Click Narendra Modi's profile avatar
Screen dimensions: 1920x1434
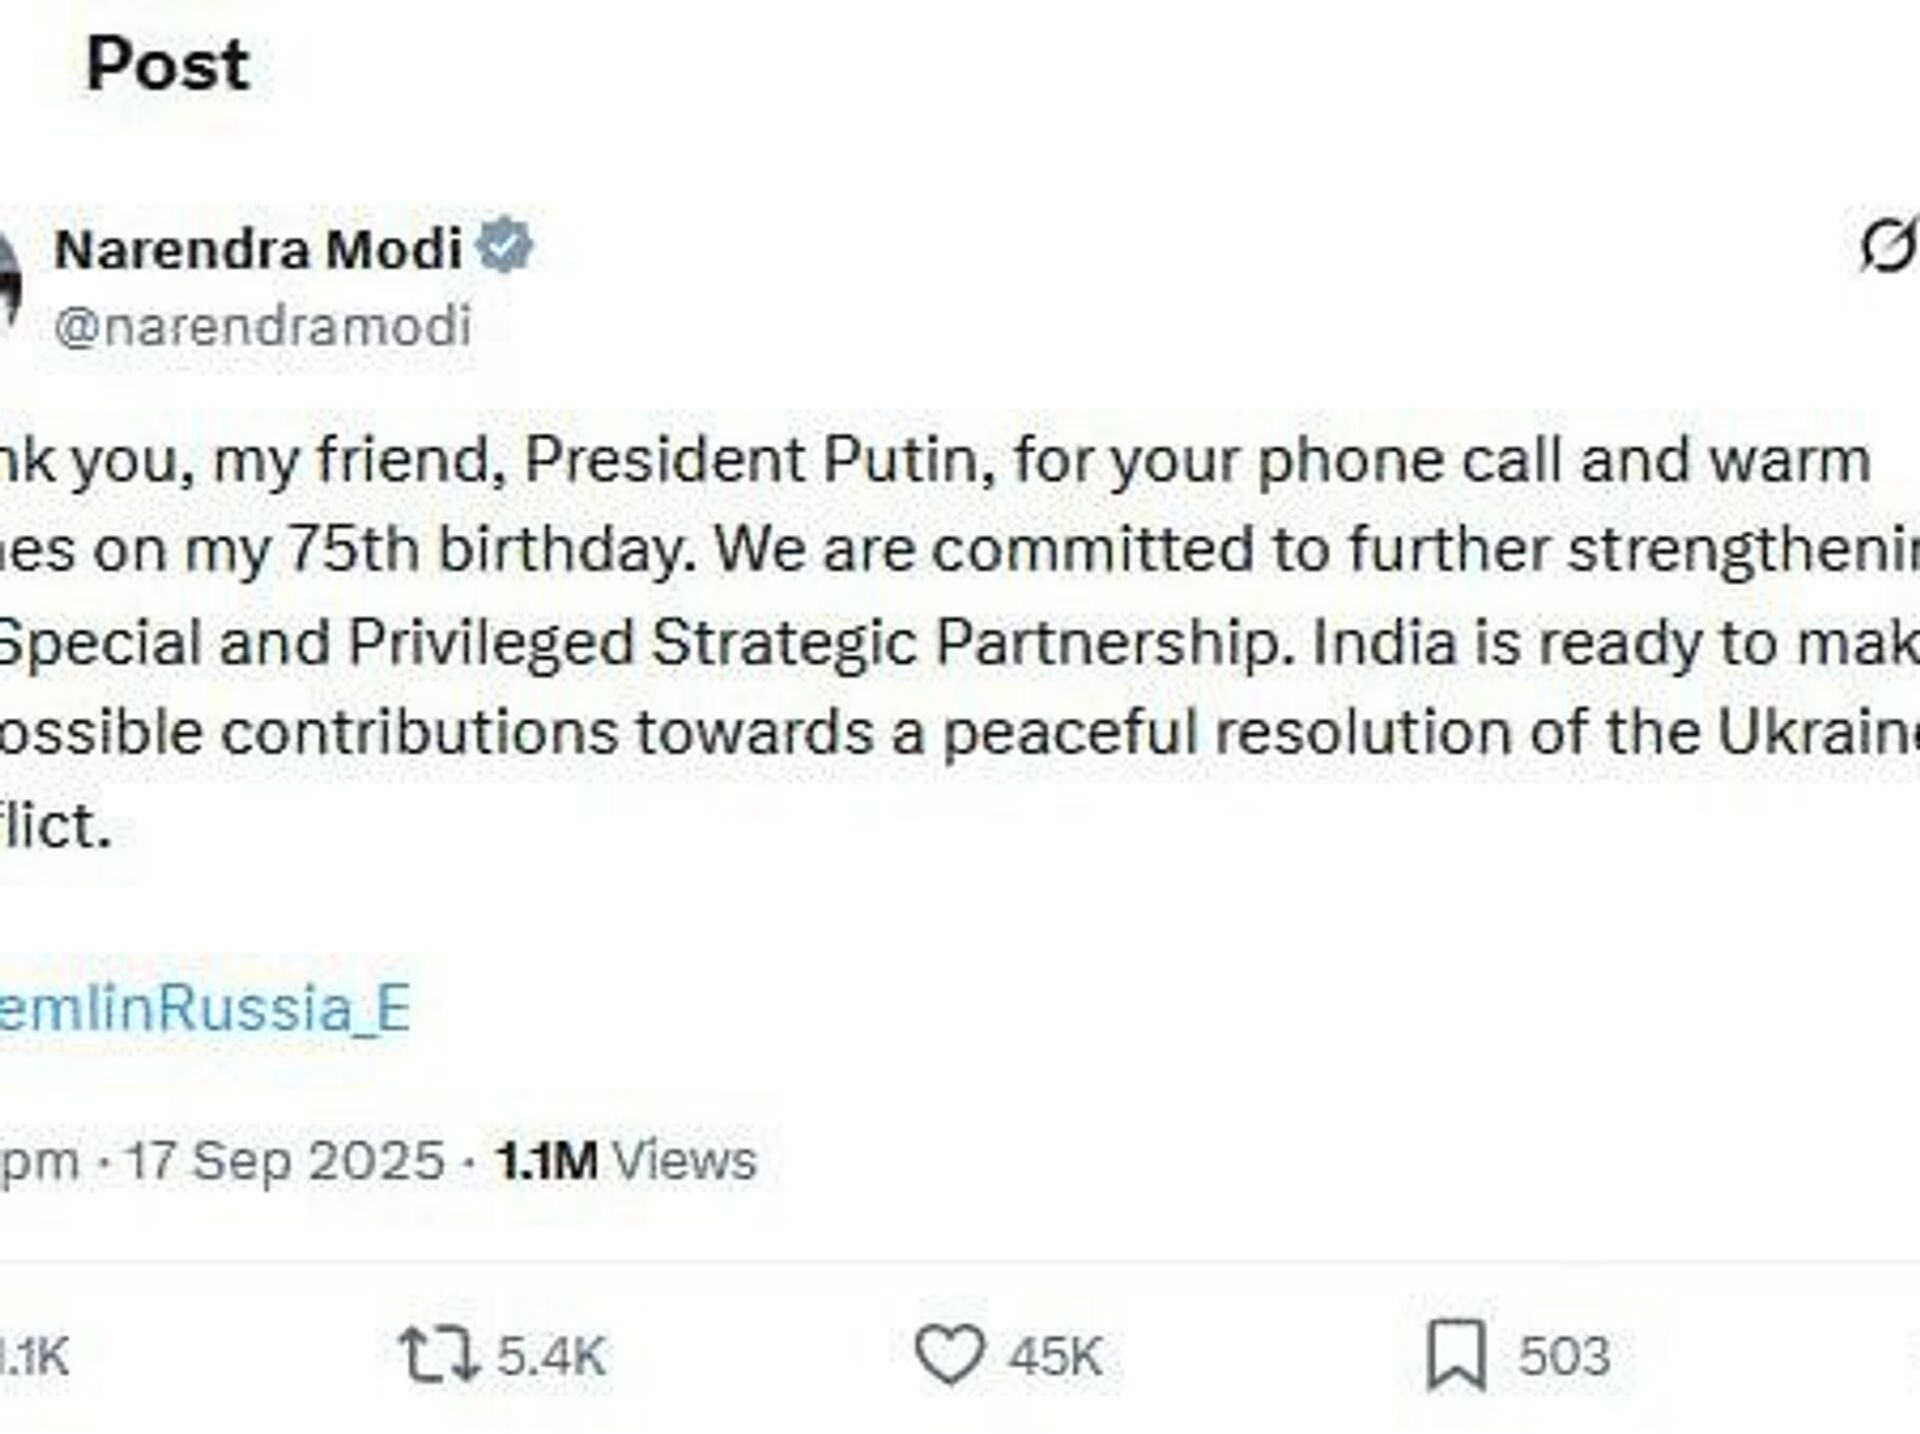pyautogui.click(x=8, y=280)
